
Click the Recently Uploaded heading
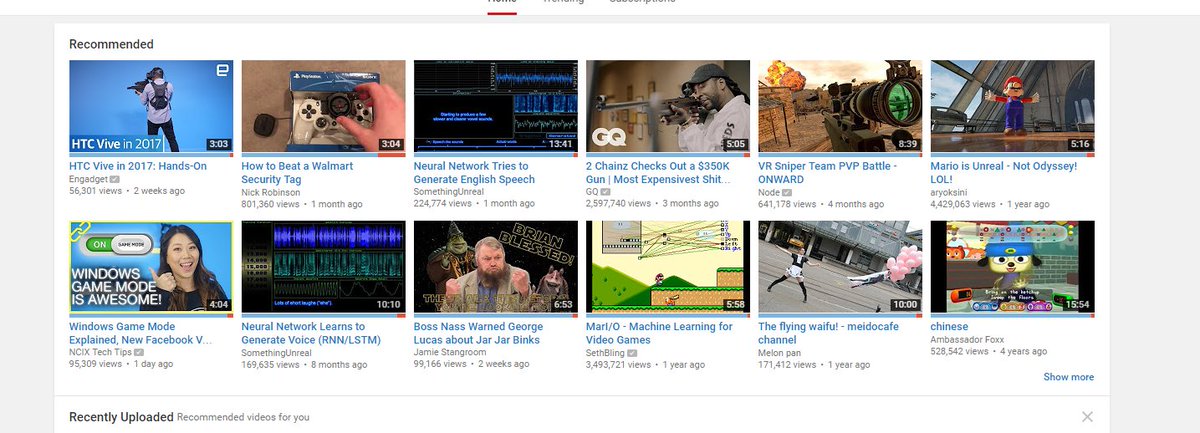point(121,416)
